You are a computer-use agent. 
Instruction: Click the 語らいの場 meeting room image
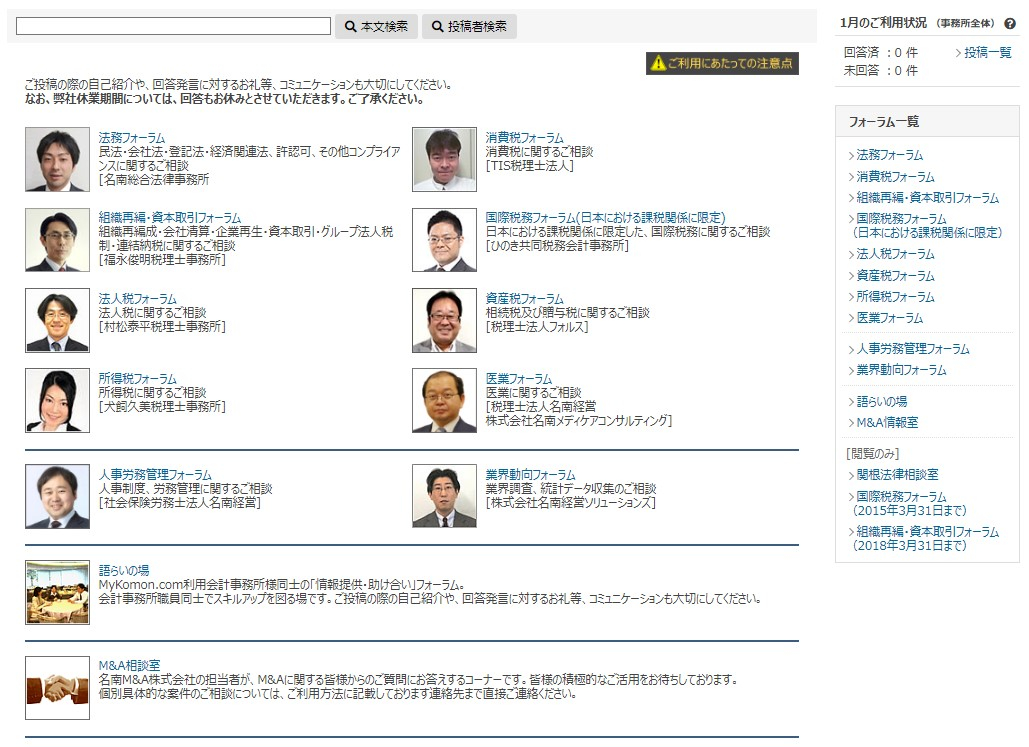(x=57, y=592)
